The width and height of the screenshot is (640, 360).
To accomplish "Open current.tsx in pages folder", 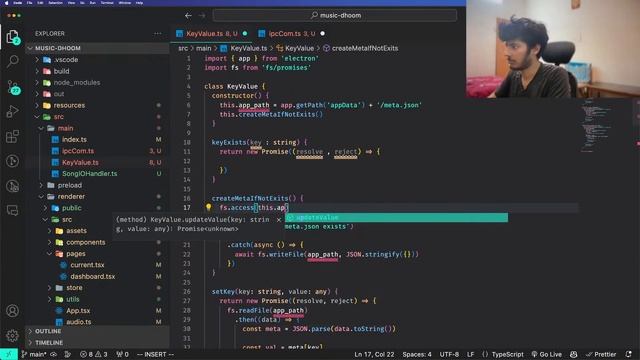I will point(98,265).
